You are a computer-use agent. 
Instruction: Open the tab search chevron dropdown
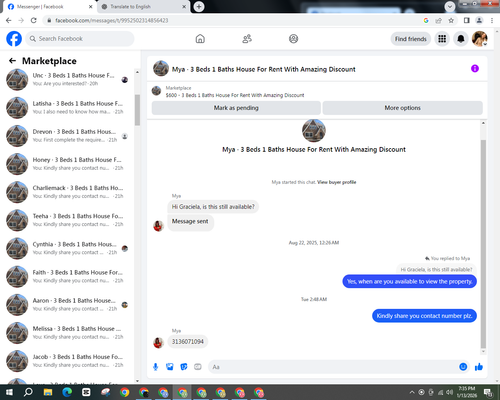(x=450, y=6)
